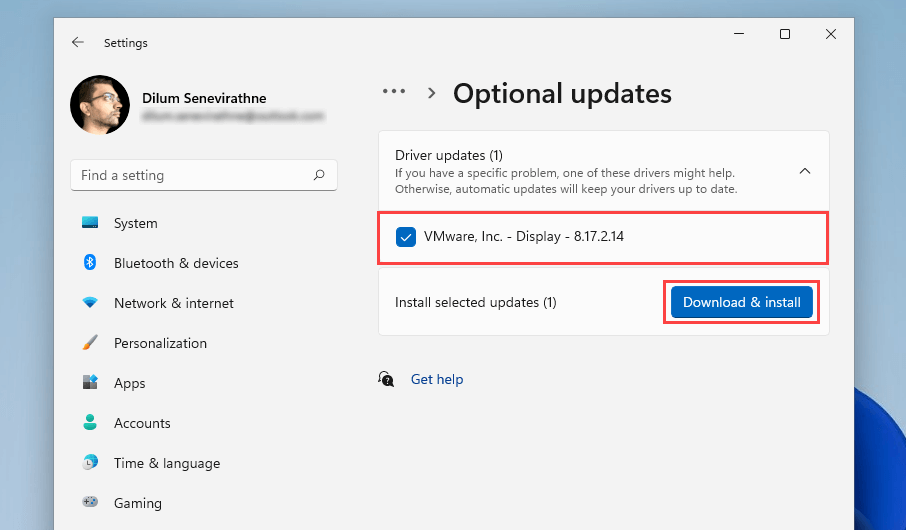The height and width of the screenshot is (530, 906).
Task: Click the Personalization paintbrush icon
Action: click(90, 343)
